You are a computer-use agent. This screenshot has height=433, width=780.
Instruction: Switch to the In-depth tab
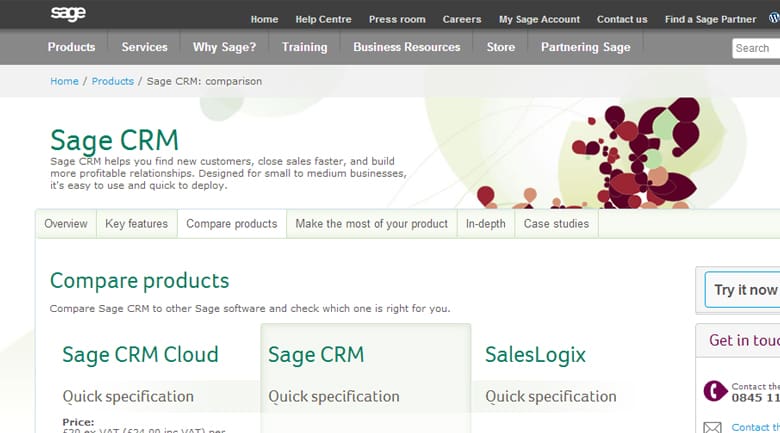pyautogui.click(x=486, y=224)
